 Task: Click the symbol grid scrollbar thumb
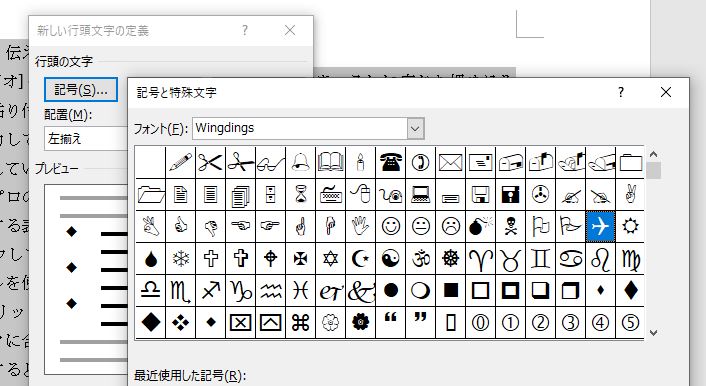(x=654, y=171)
